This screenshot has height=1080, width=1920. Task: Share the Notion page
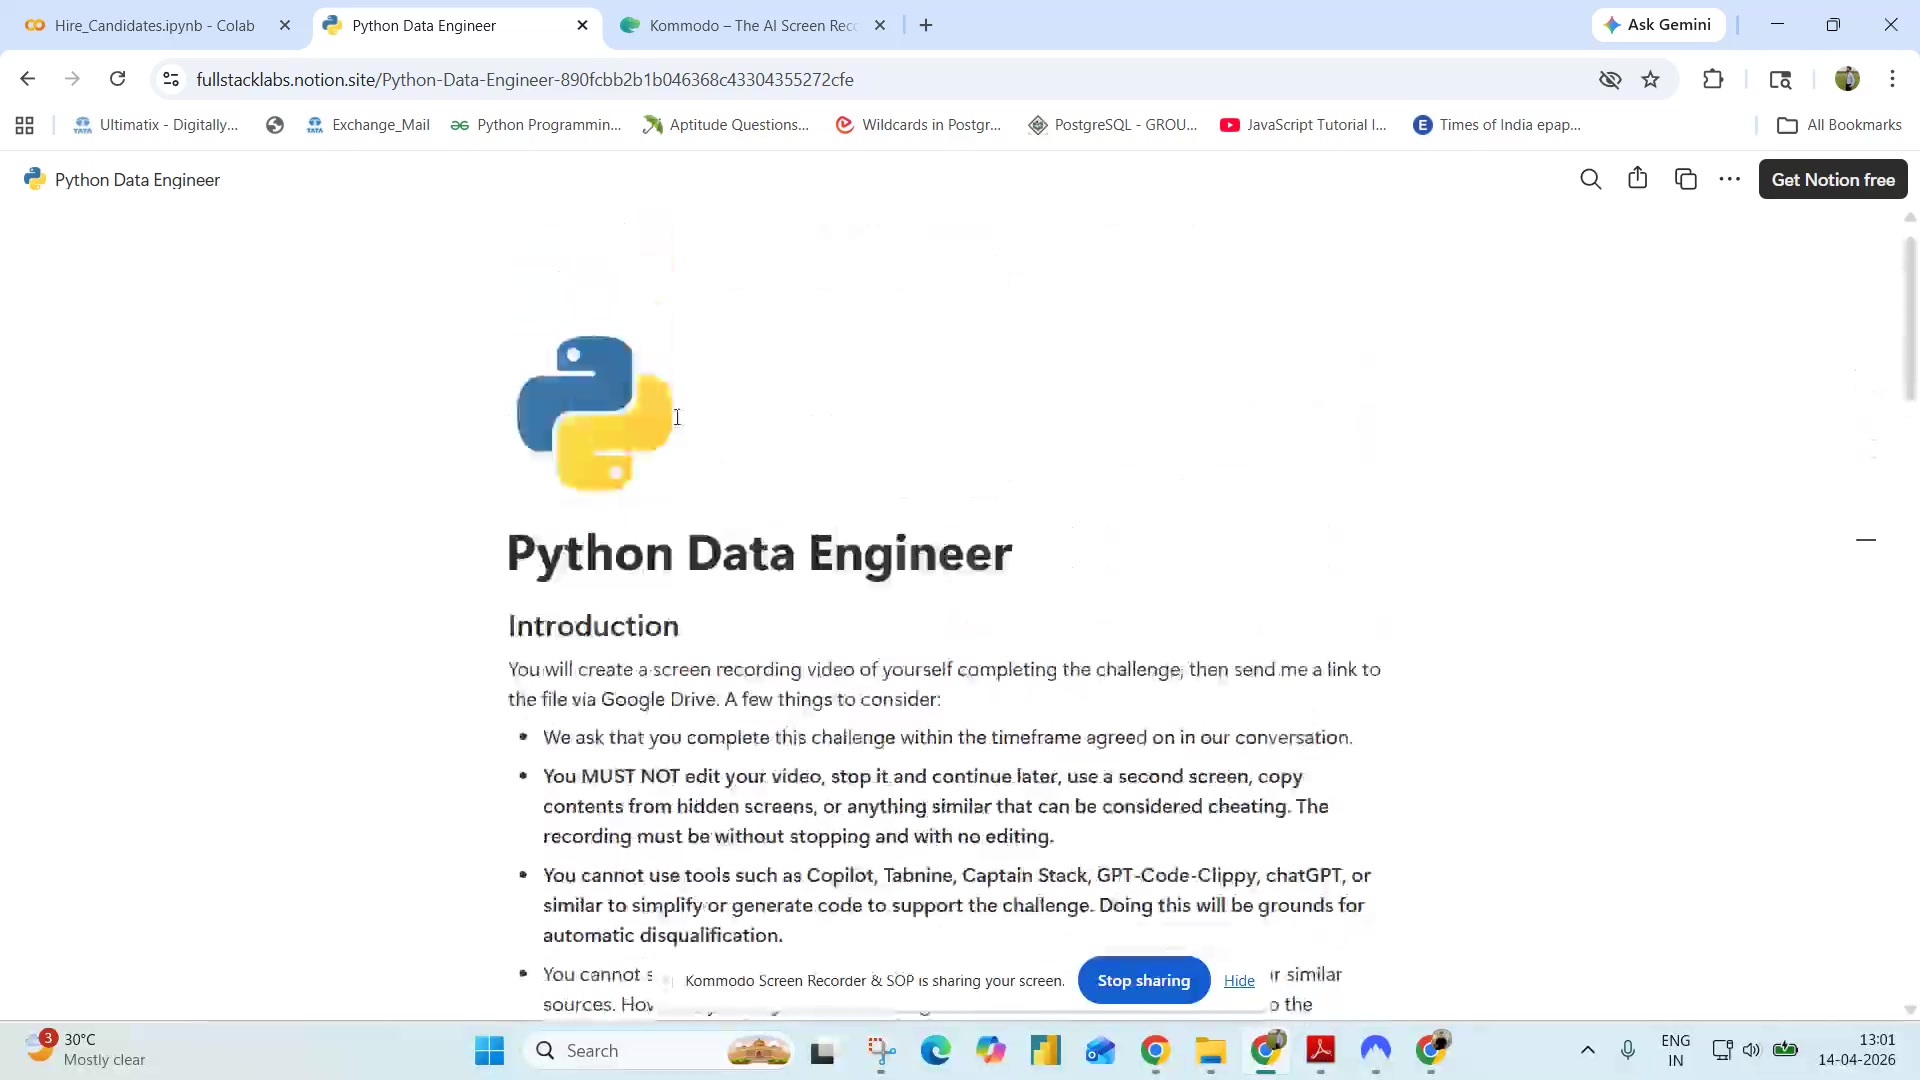[x=1637, y=179]
